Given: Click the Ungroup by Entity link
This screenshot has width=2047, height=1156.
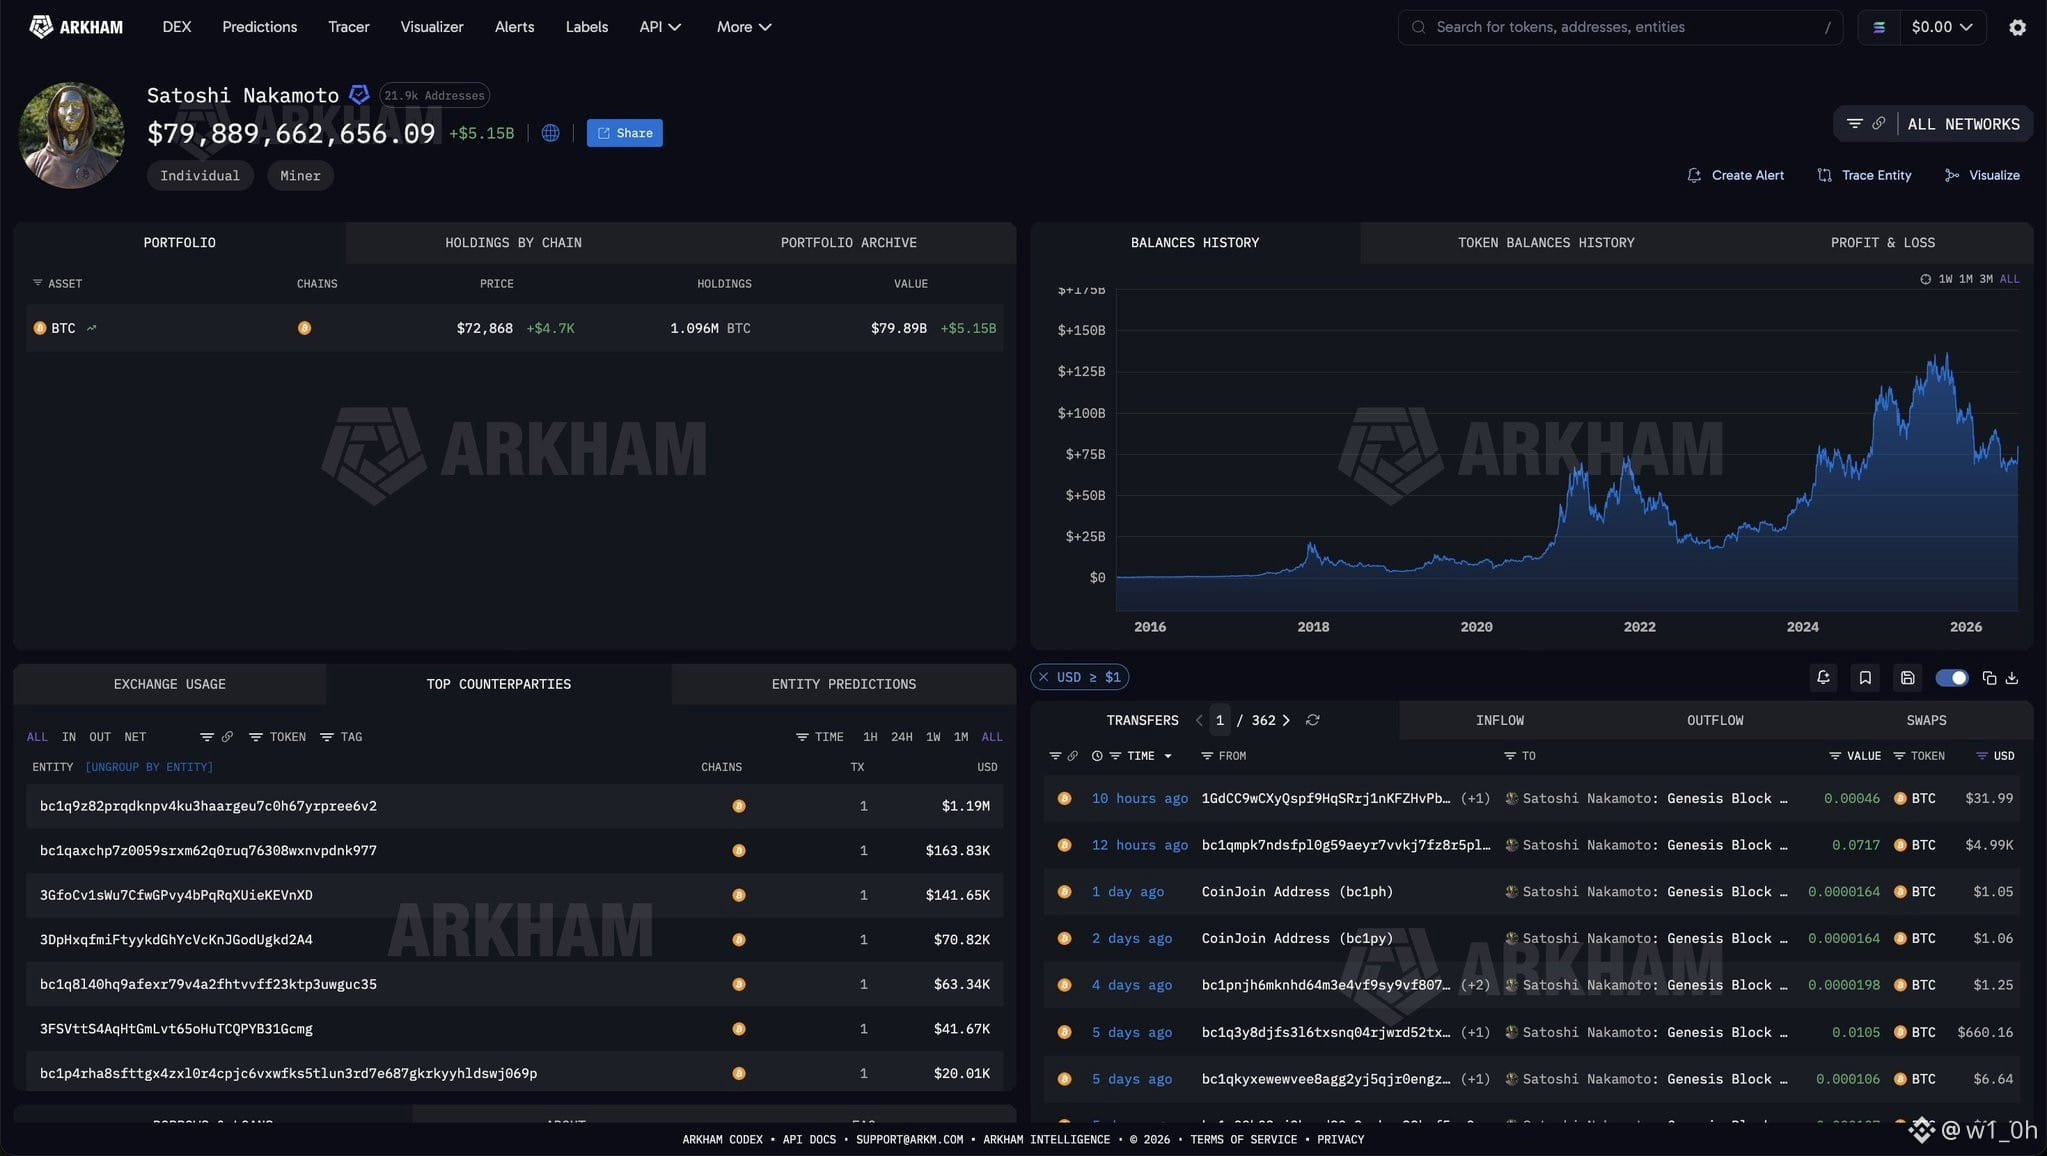Looking at the screenshot, I should click(x=149, y=767).
